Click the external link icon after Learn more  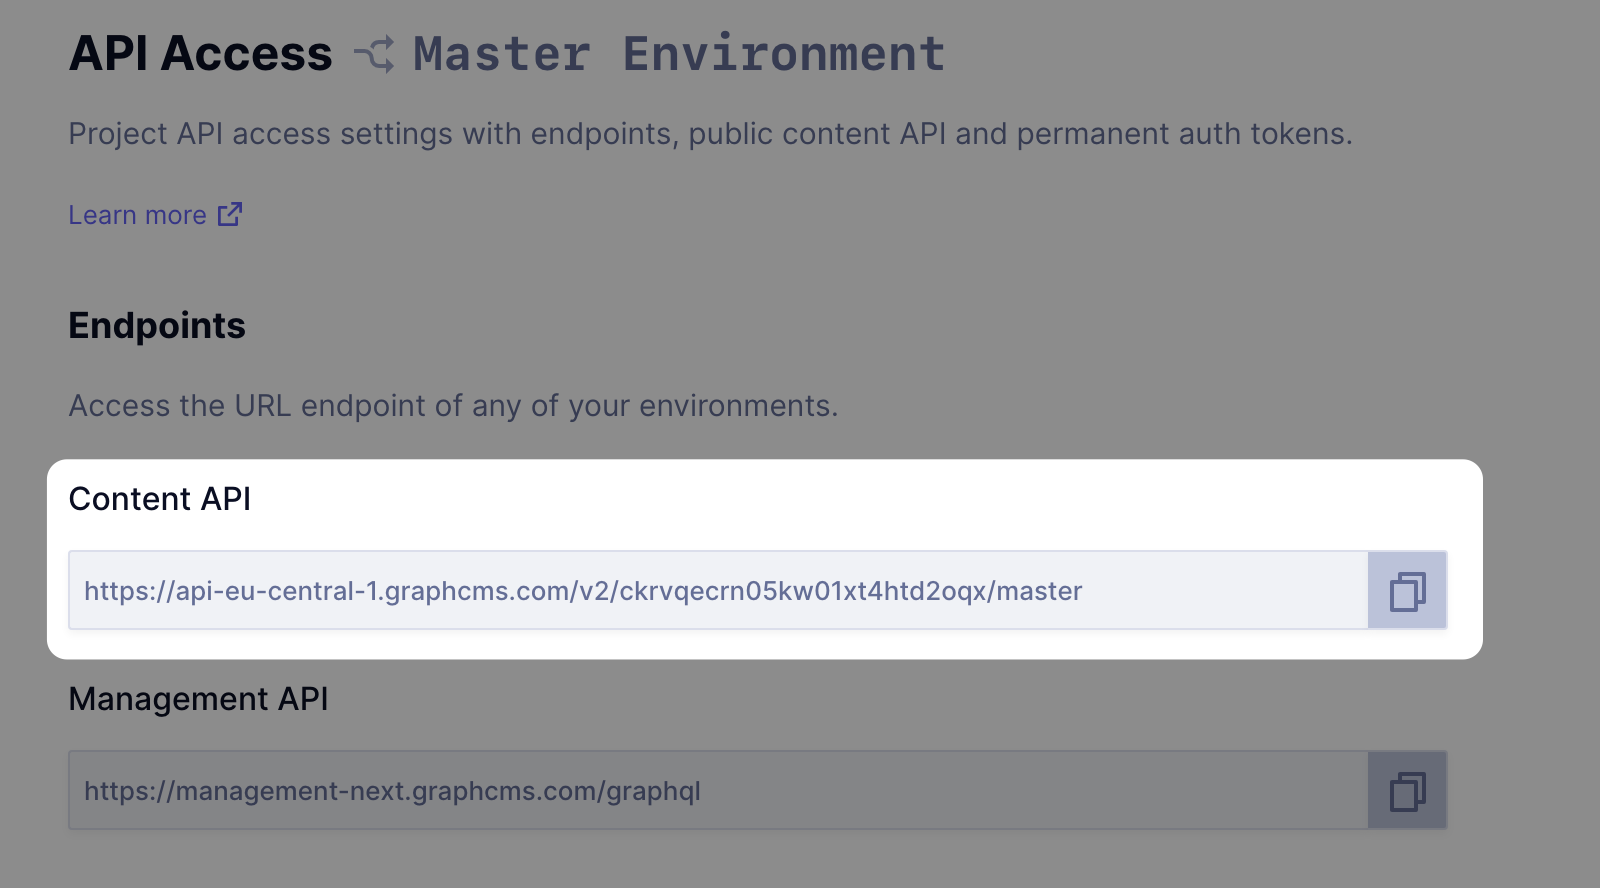coord(230,213)
